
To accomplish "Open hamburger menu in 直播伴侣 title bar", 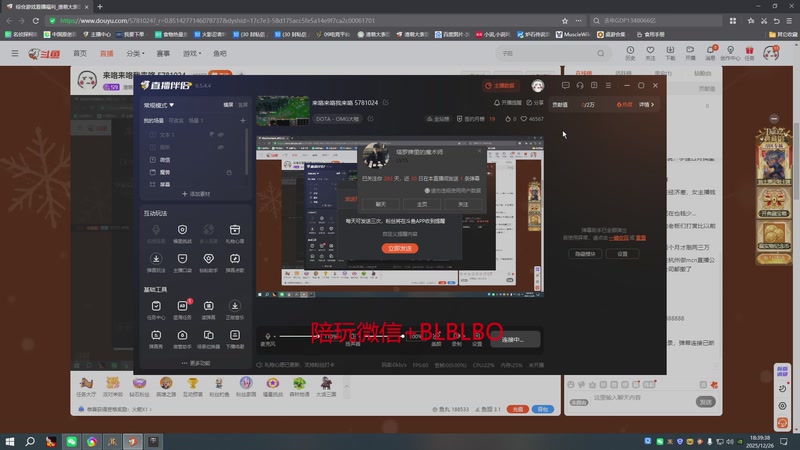I will [x=608, y=85].
